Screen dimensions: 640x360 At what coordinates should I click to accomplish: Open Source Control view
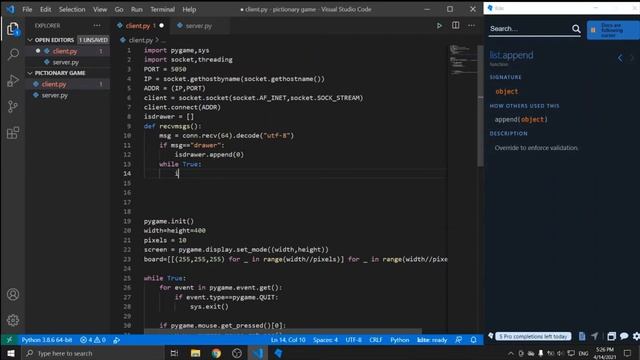[13, 107]
